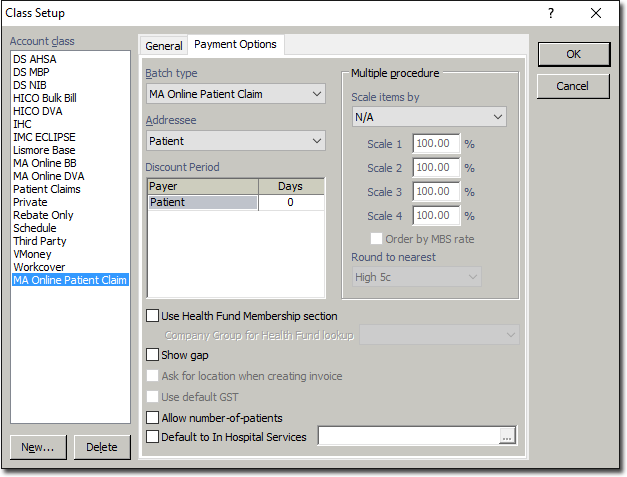Click New... to add account class
The height and width of the screenshot is (477, 627).
point(38,447)
